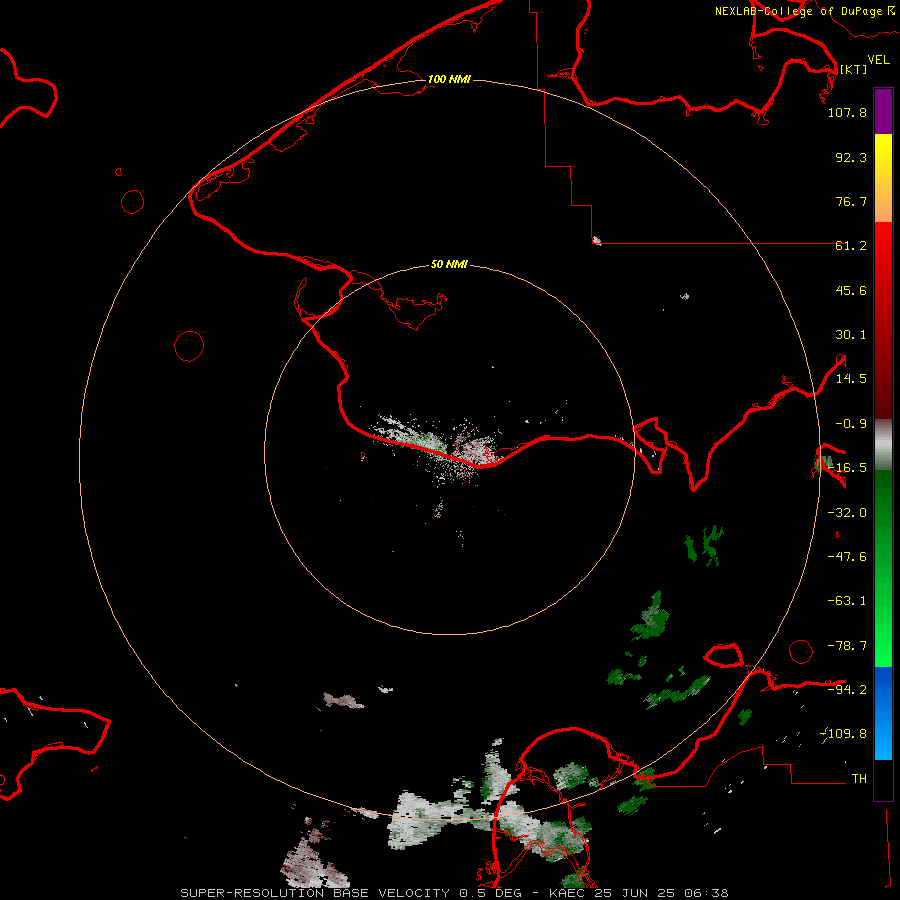Click the -109.8 velocity scale value

point(844,734)
